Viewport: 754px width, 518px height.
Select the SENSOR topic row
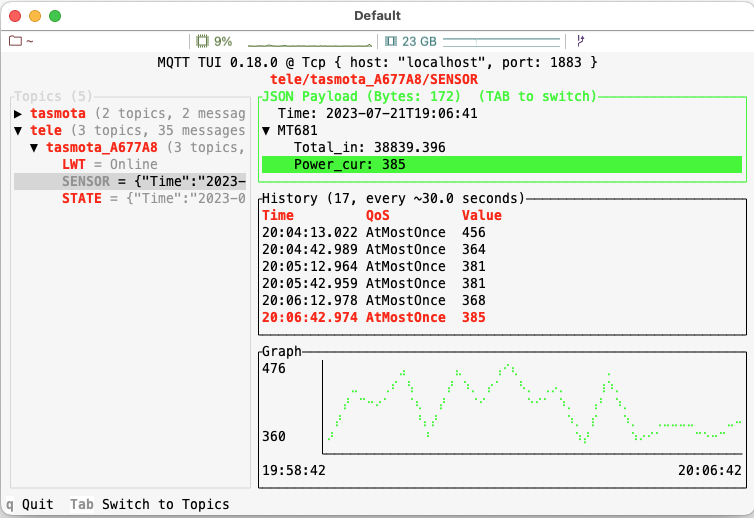[130, 181]
